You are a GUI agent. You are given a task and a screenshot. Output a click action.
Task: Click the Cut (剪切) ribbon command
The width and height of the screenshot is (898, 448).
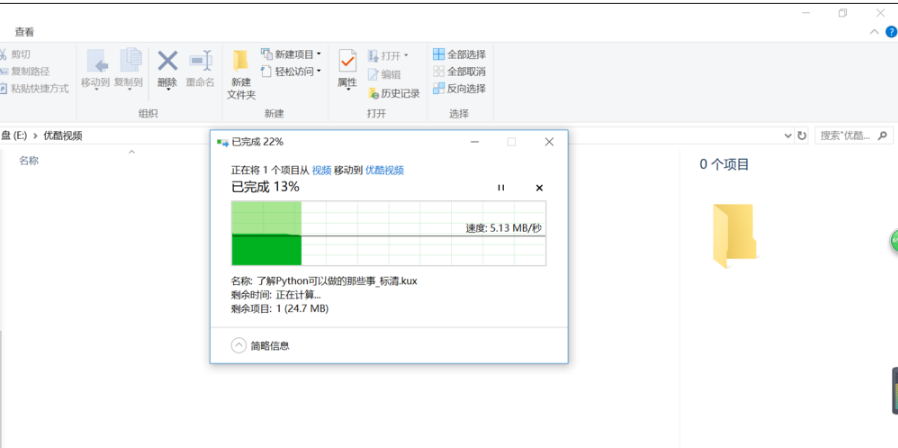click(x=15, y=54)
